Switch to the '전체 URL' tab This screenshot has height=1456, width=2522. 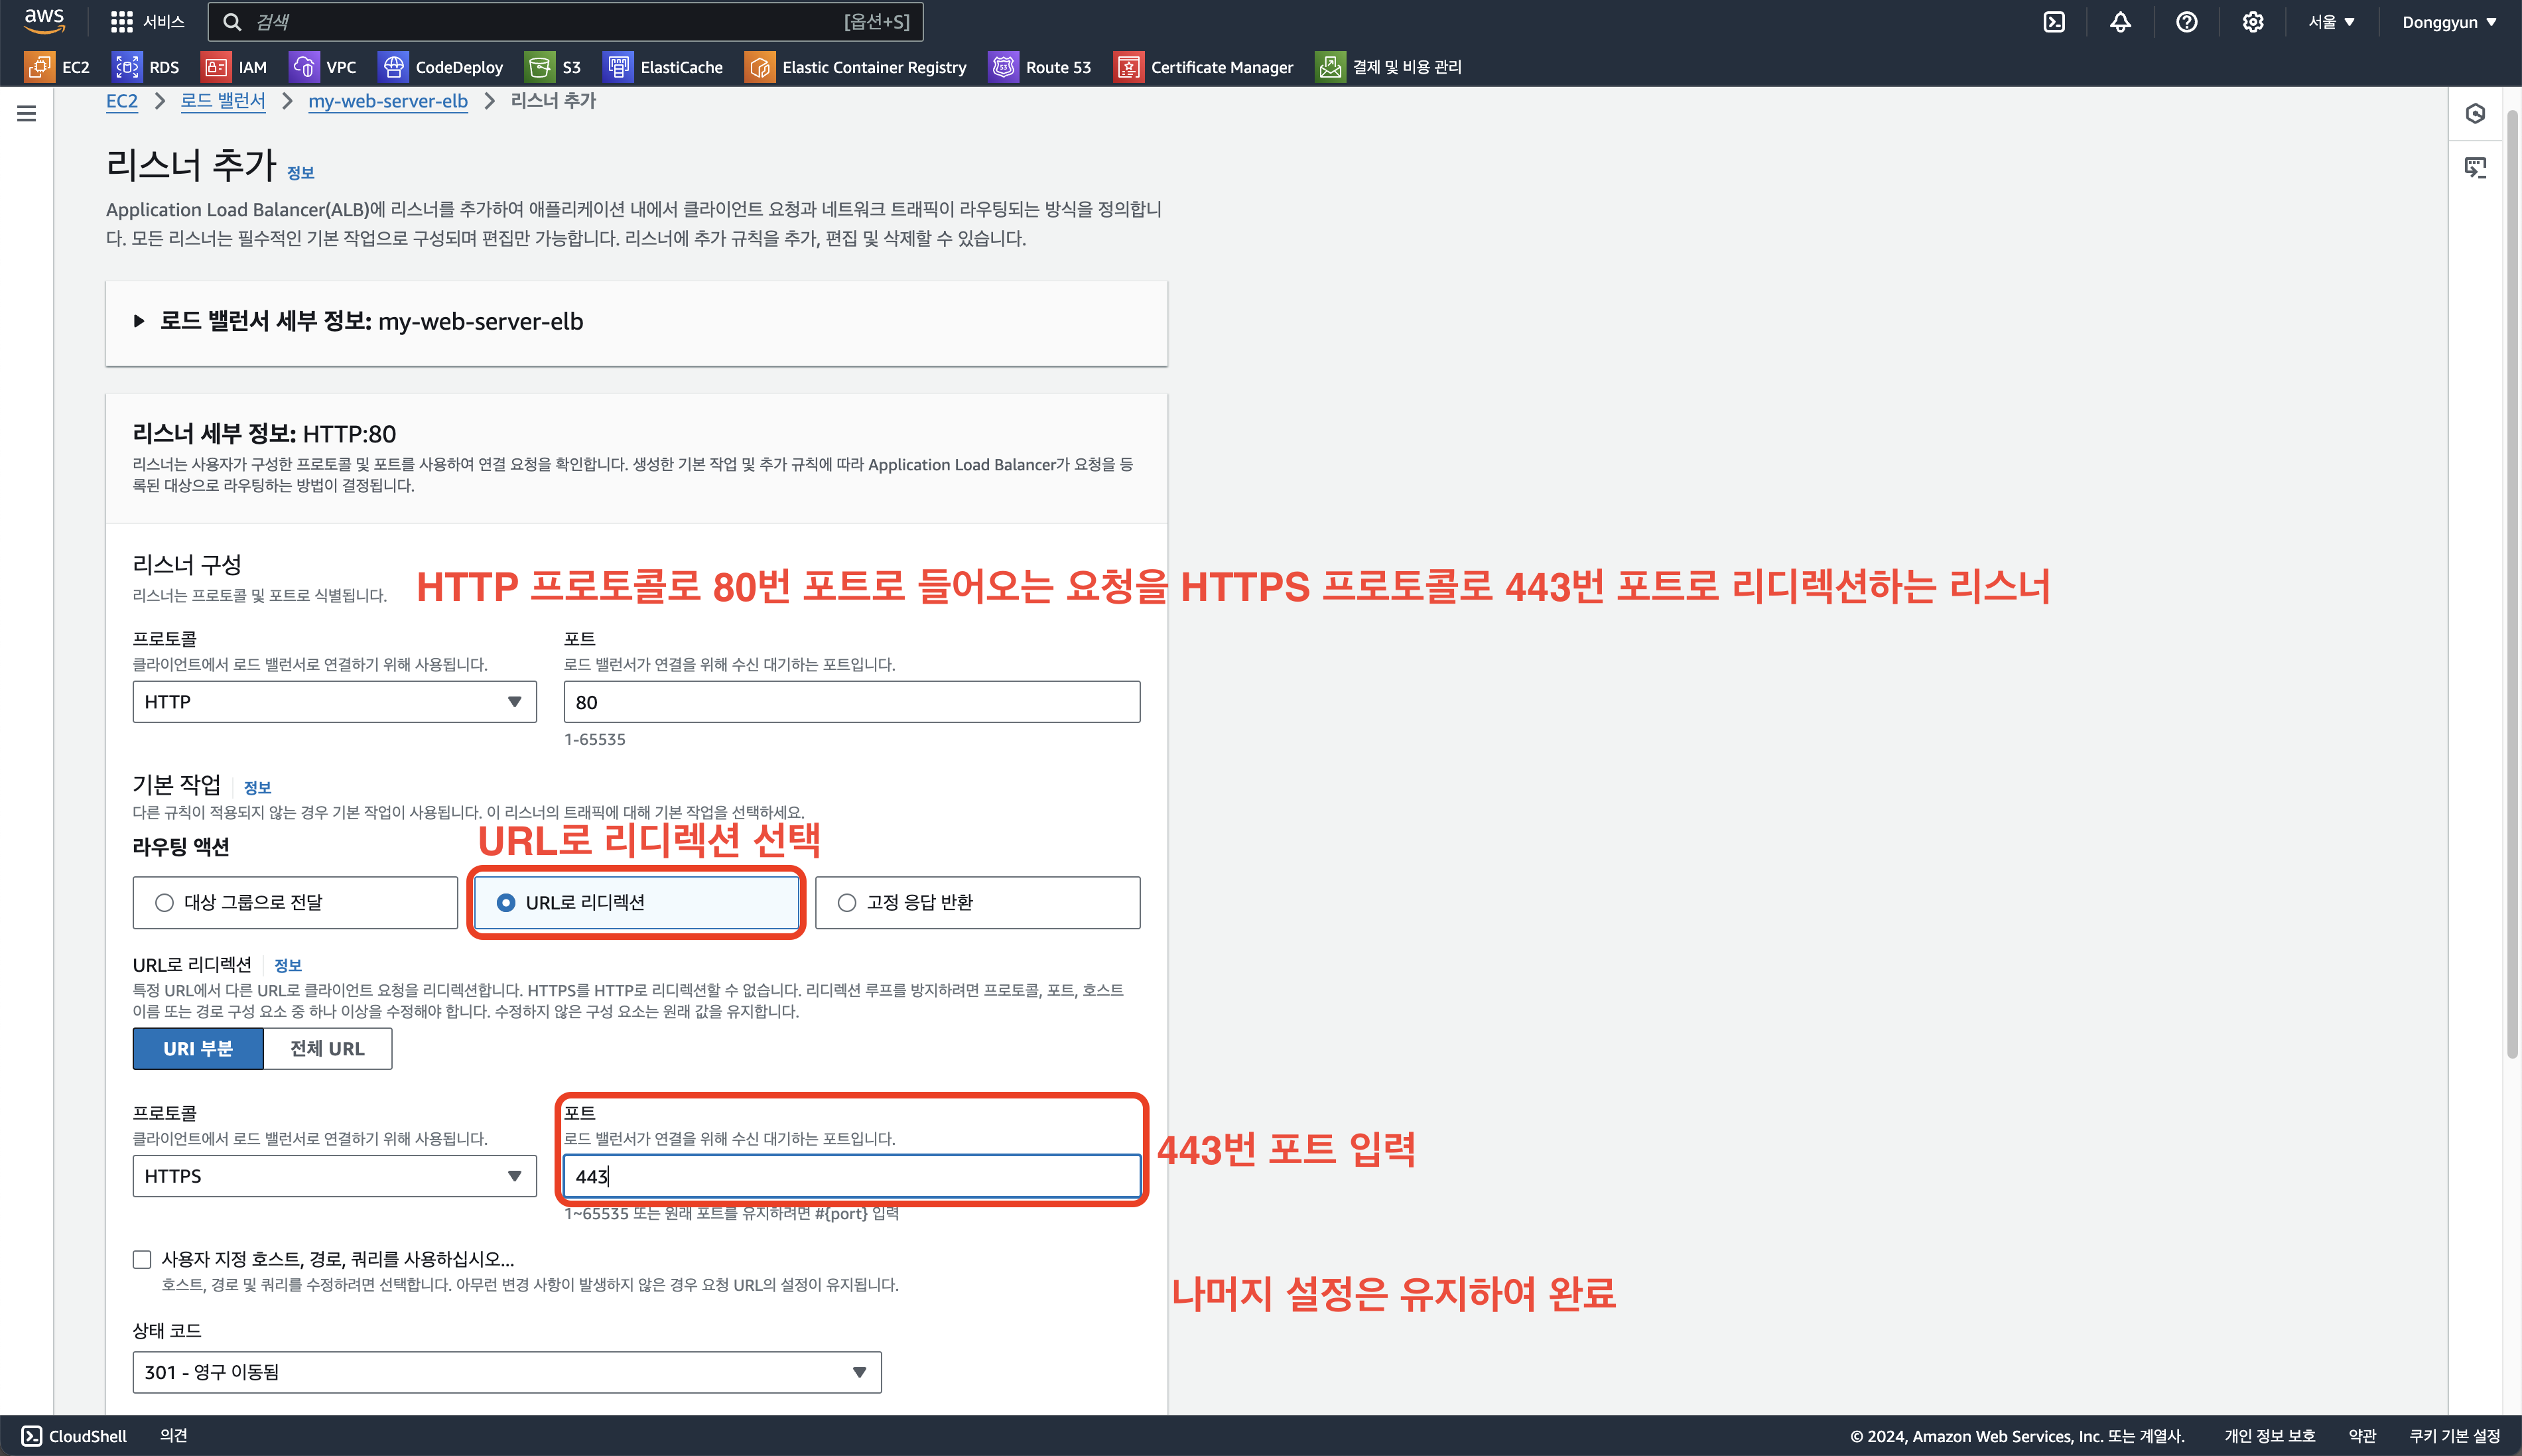[327, 1049]
